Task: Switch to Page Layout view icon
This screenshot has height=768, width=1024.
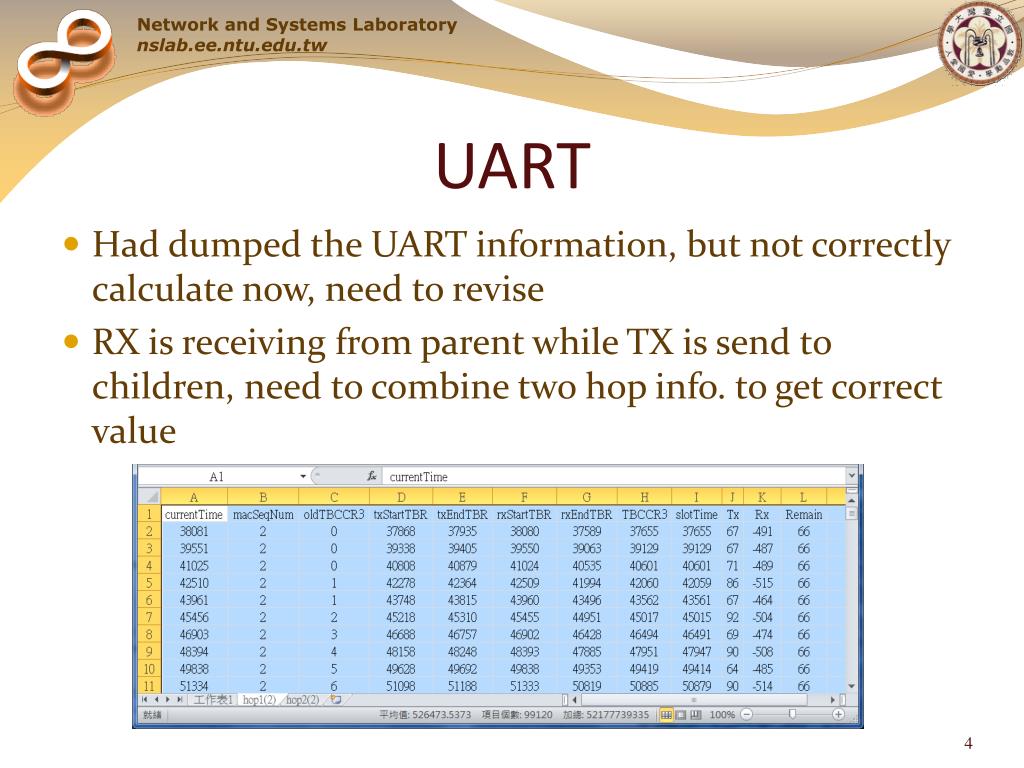Action: pos(680,714)
